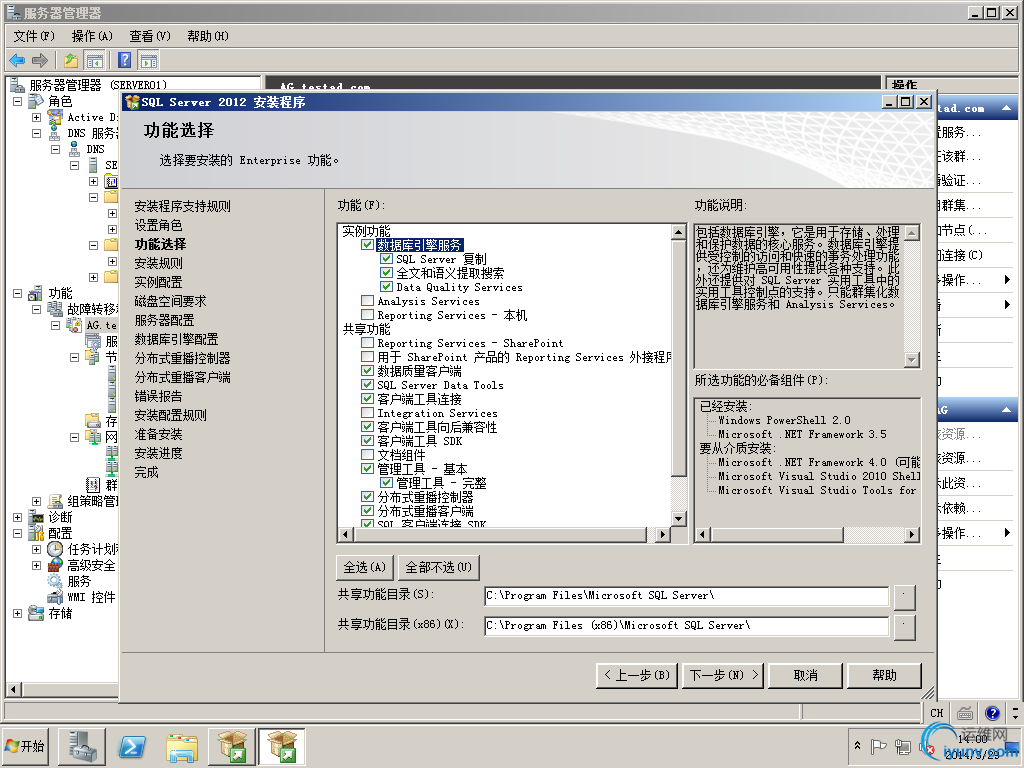Uncheck the SQL Server 复制 feature

(384, 258)
